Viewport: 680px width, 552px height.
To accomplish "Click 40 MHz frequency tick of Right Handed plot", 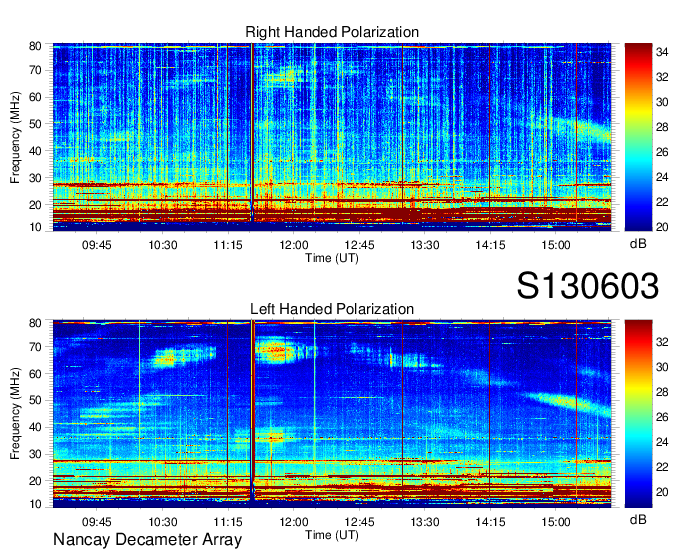I will pos(35,151).
